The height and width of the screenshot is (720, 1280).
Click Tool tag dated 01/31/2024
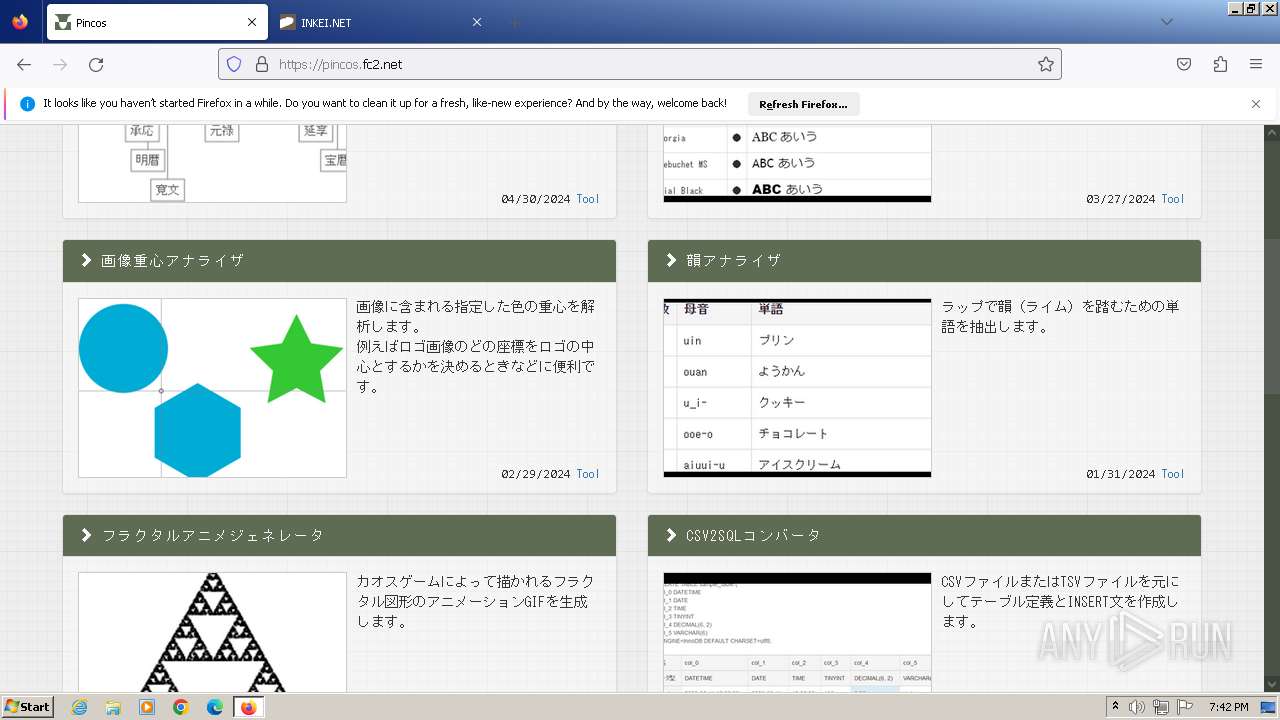coord(1173,474)
